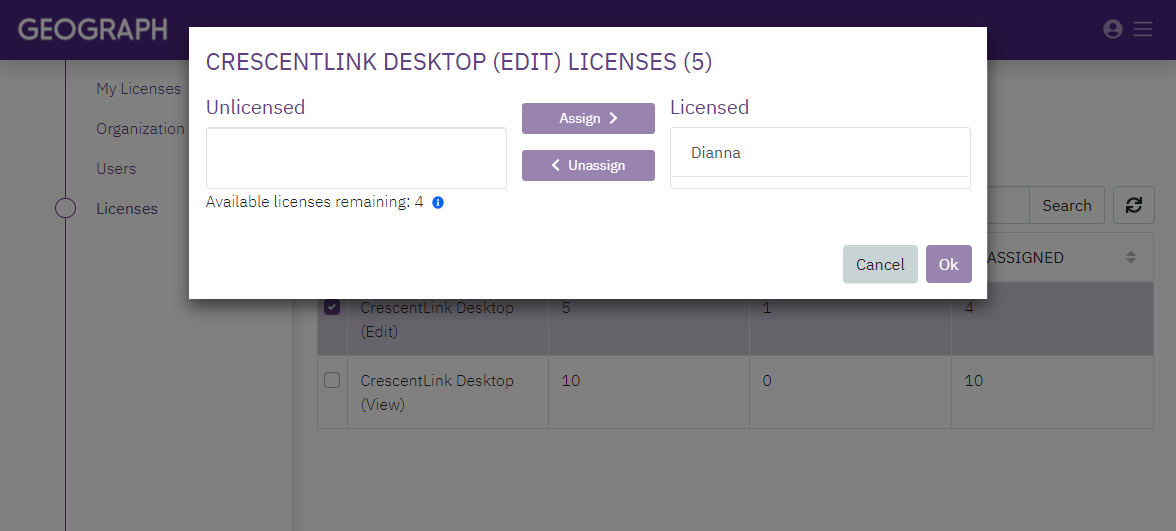The height and width of the screenshot is (531, 1176).
Task: Open the hamburger menu in the header
Action: pos(1143,29)
